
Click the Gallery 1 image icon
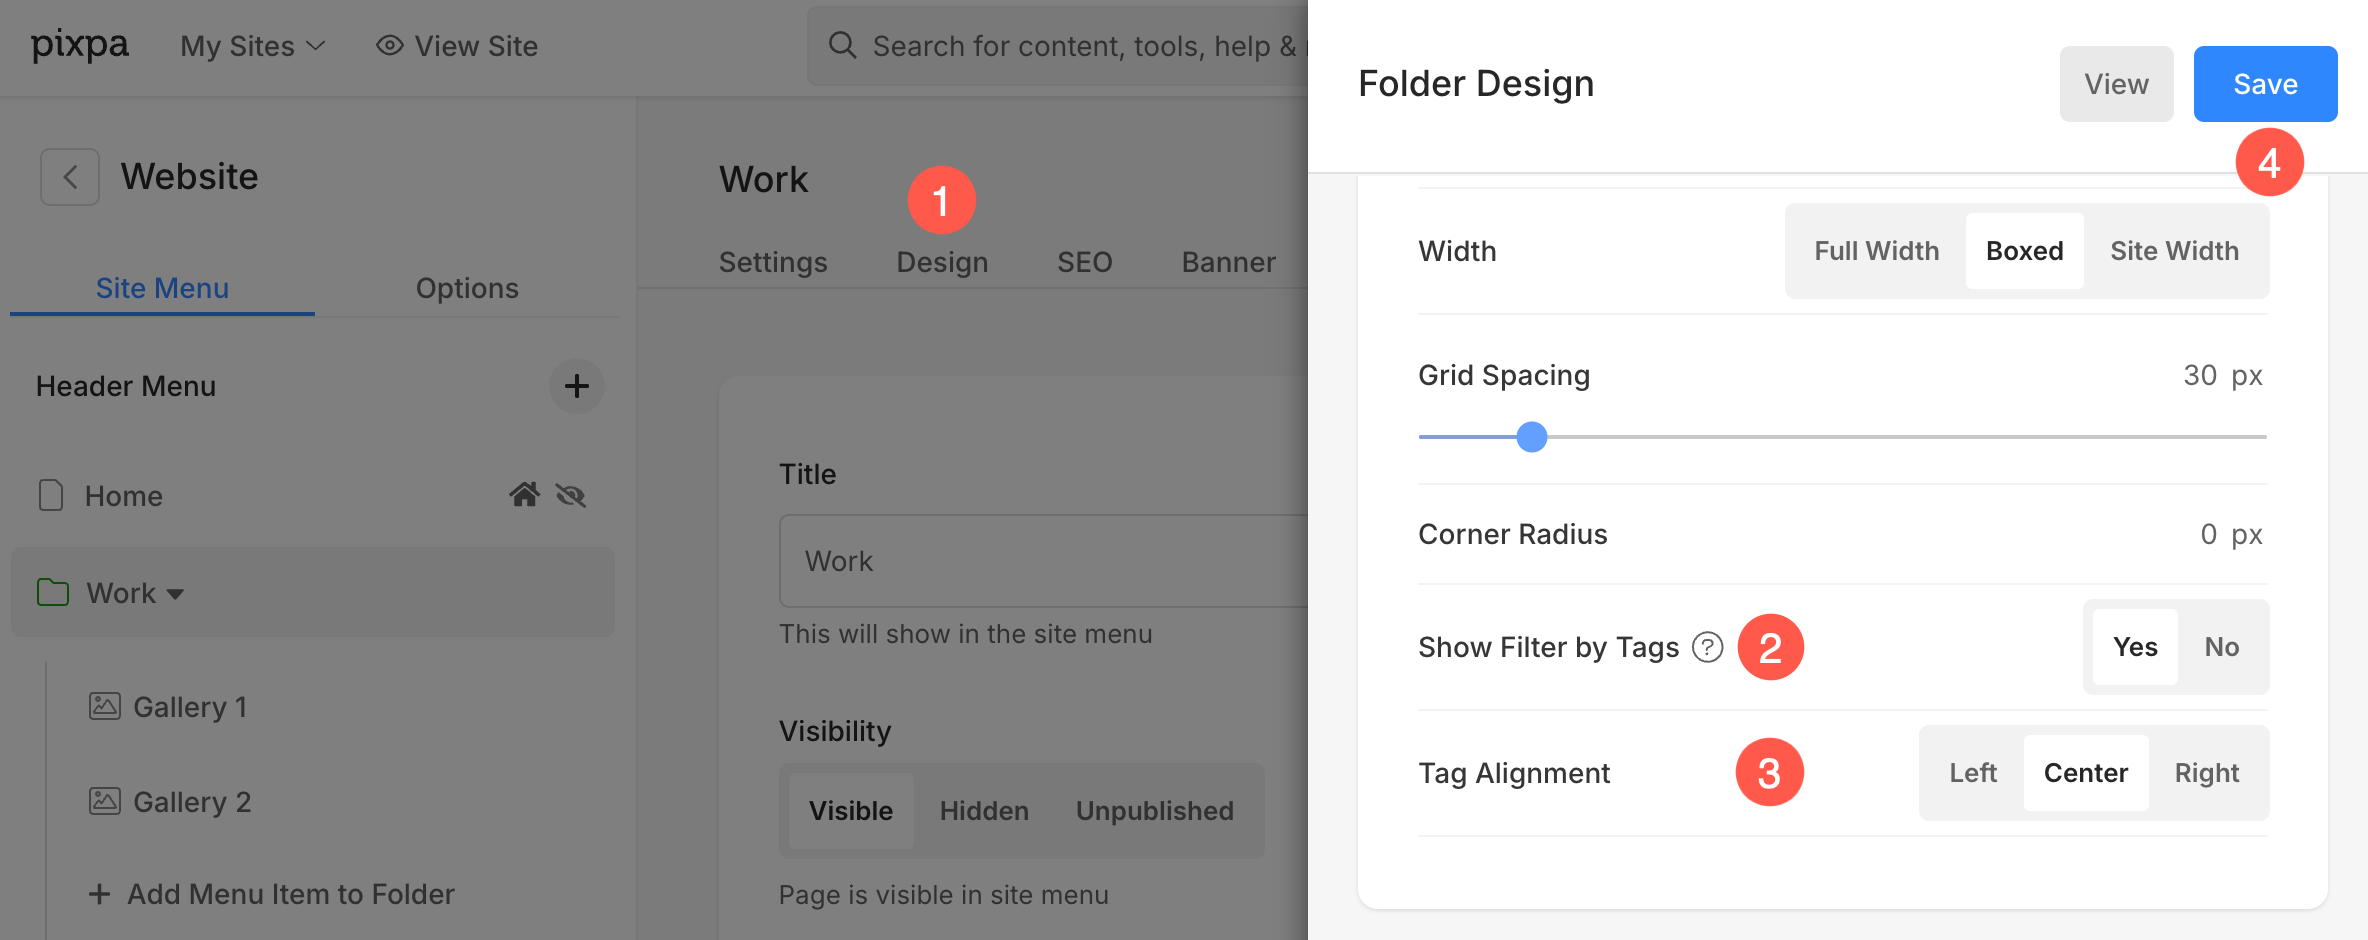[105, 706]
